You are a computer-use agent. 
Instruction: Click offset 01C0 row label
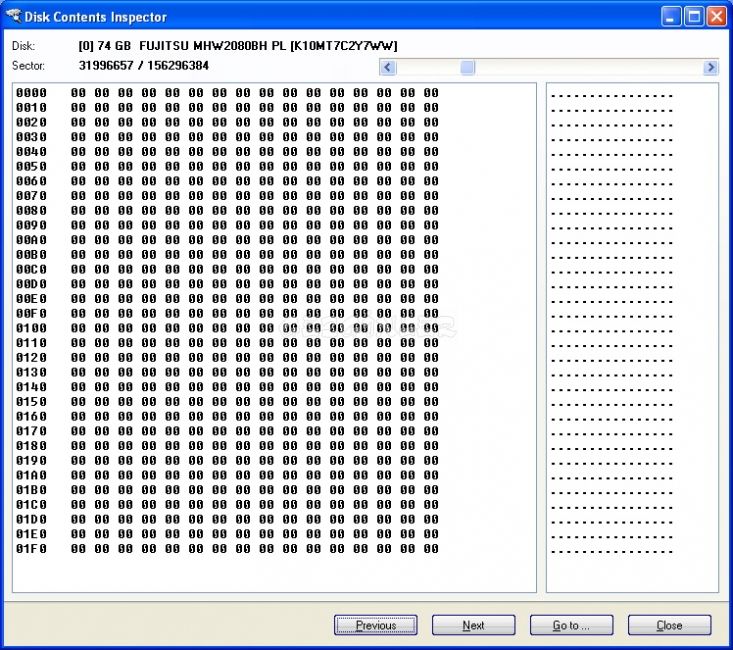31,505
